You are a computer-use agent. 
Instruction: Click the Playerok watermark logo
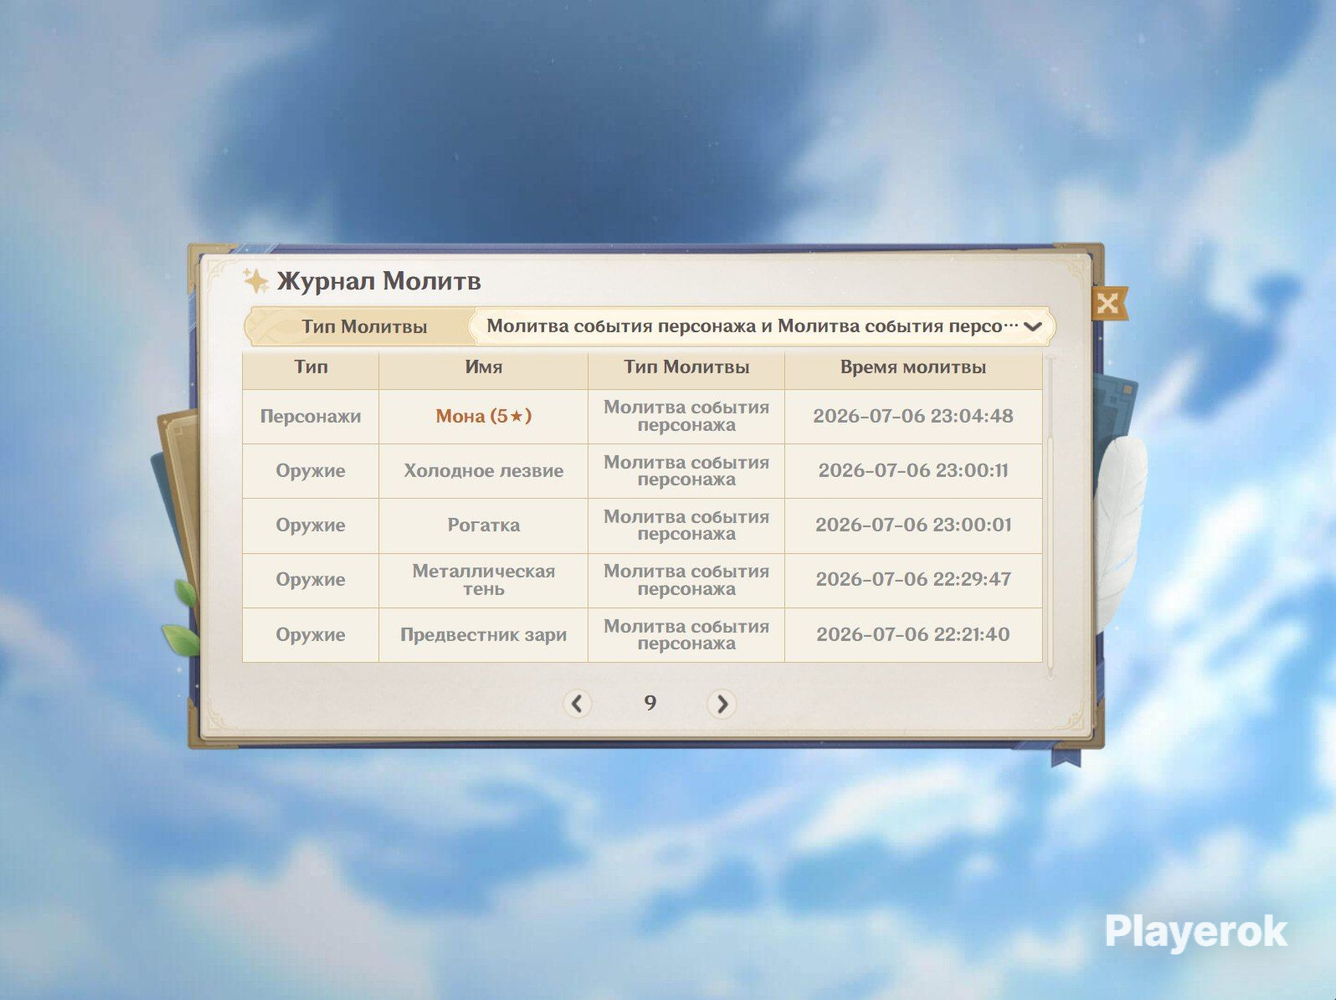tap(1196, 932)
